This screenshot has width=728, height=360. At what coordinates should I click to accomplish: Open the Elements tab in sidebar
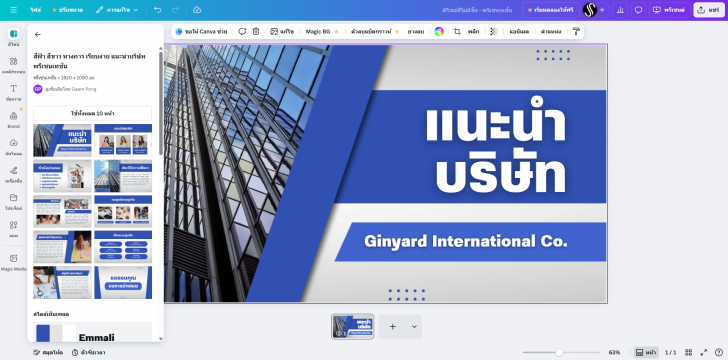click(x=13, y=65)
